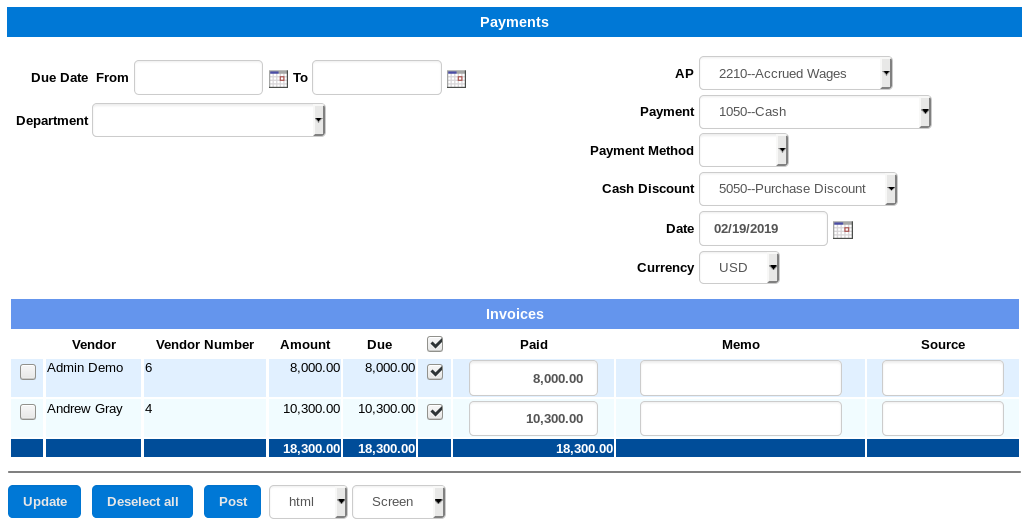Click the Source column header
The height and width of the screenshot is (522, 1028).
point(943,345)
